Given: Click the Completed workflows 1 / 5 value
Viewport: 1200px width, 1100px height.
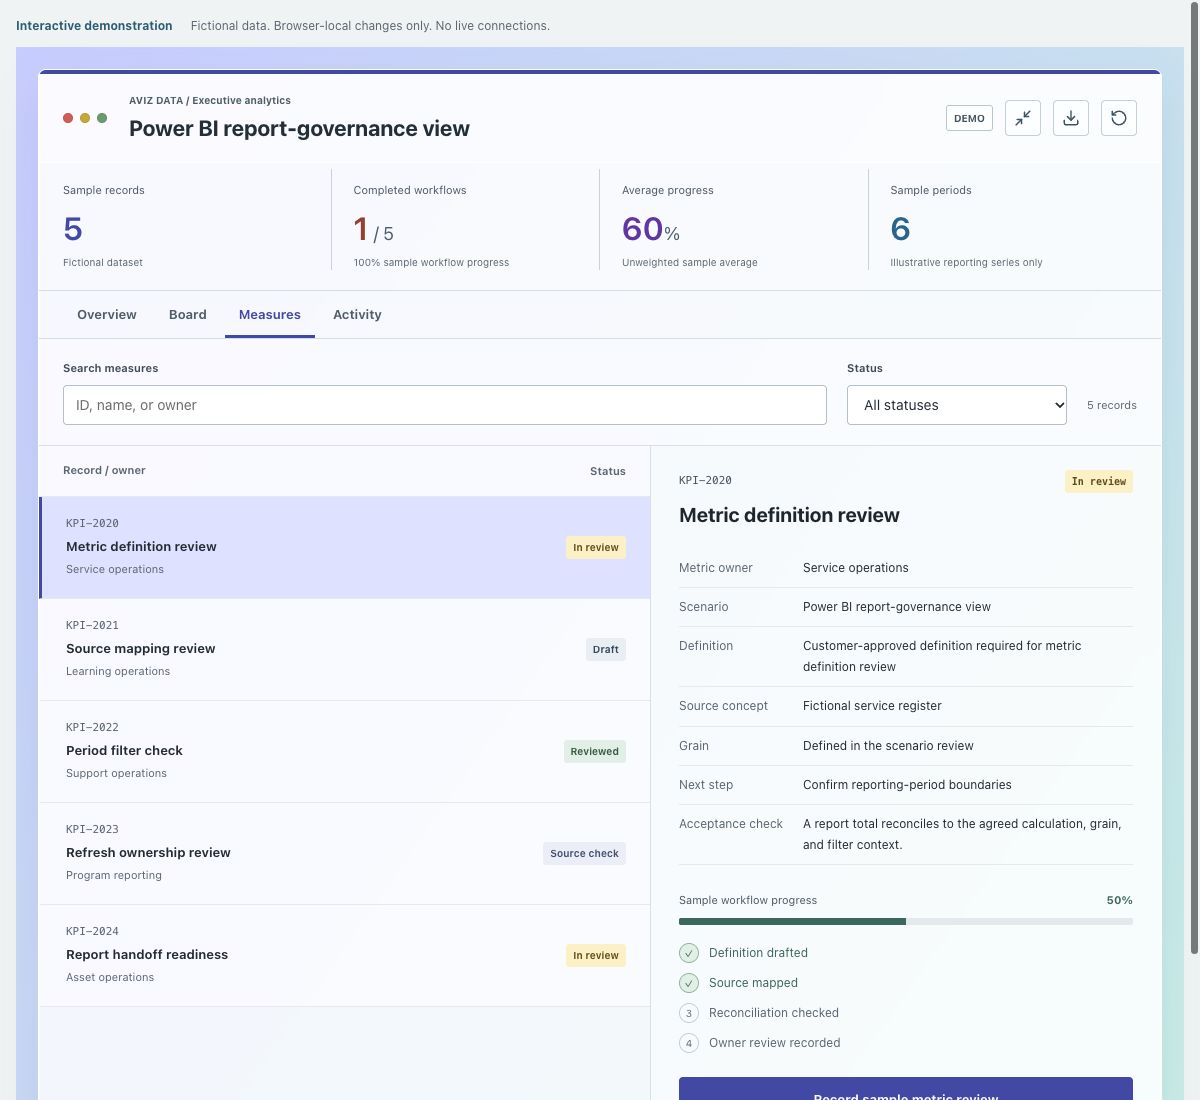Looking at the screenshot, I should click(x=374, y=230).
